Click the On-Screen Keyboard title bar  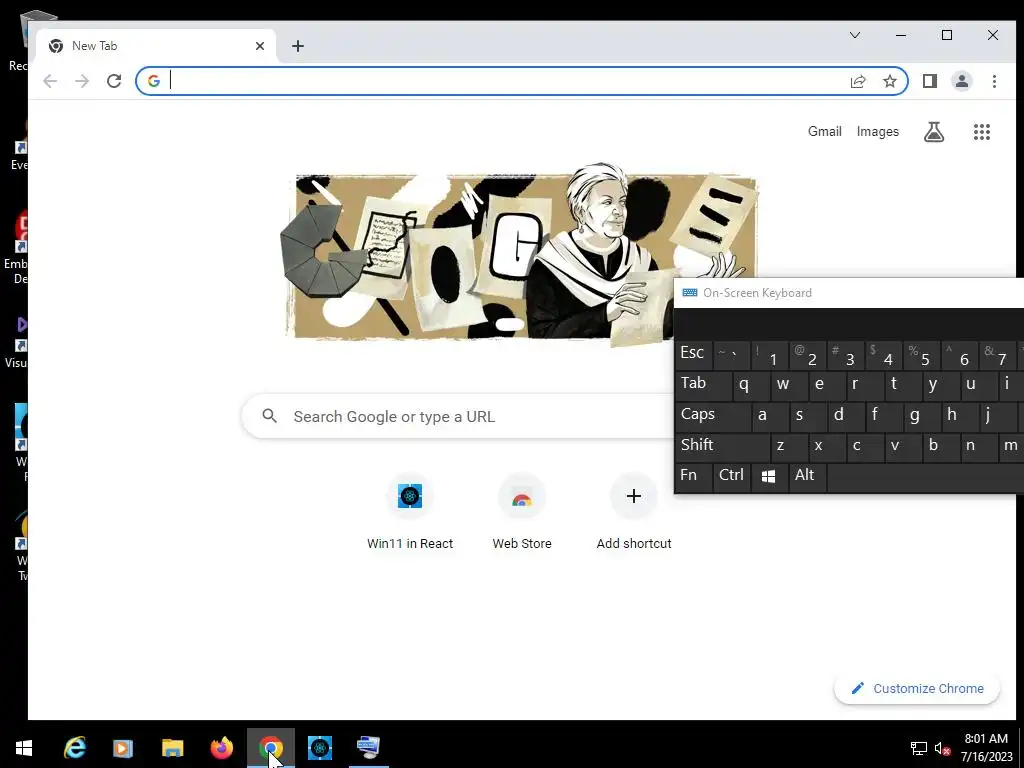click(x=849, y=293)
